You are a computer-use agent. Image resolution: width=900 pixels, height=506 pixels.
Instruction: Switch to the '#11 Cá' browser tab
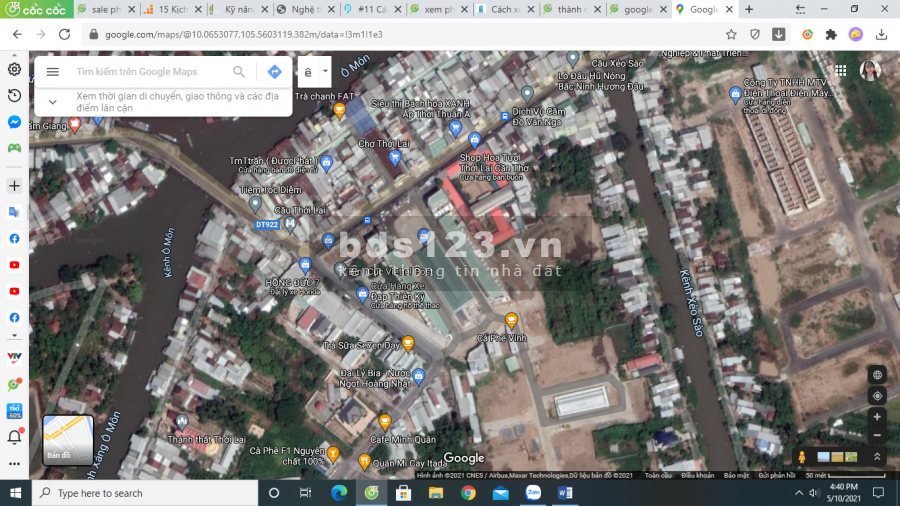[x=373, y=9]
